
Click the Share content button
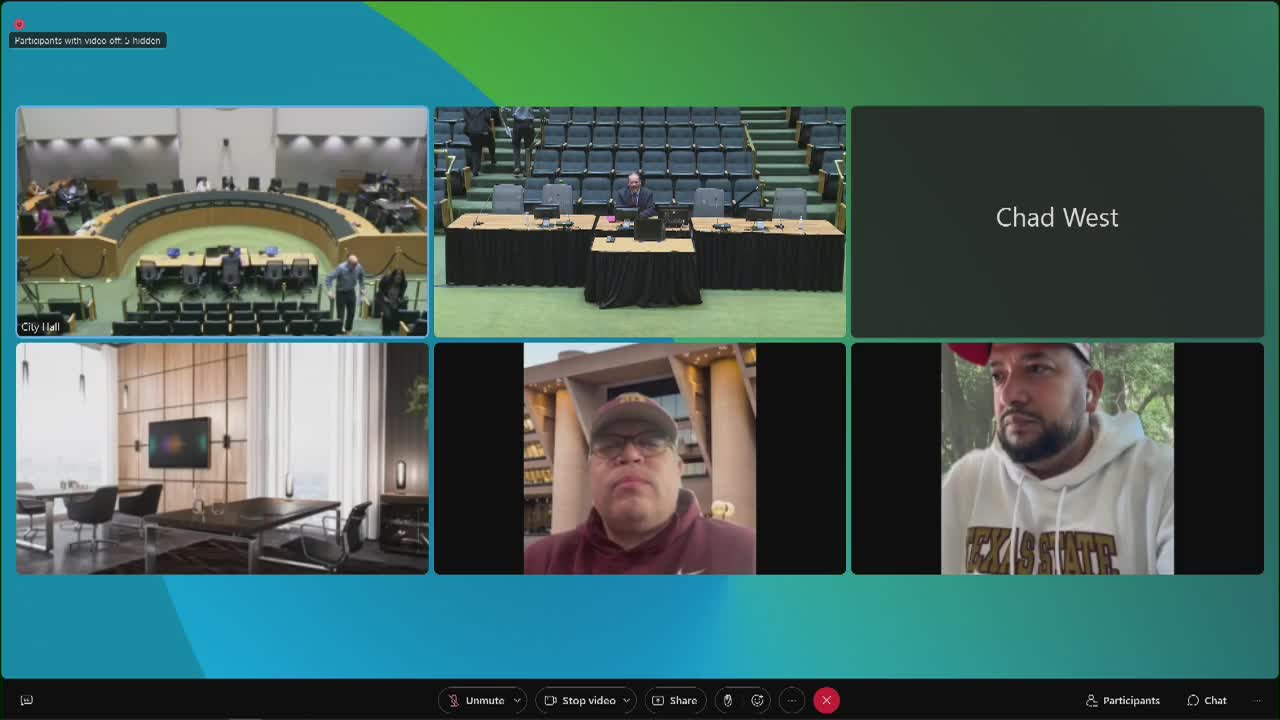pyautogui.click(x=675, y=700)
